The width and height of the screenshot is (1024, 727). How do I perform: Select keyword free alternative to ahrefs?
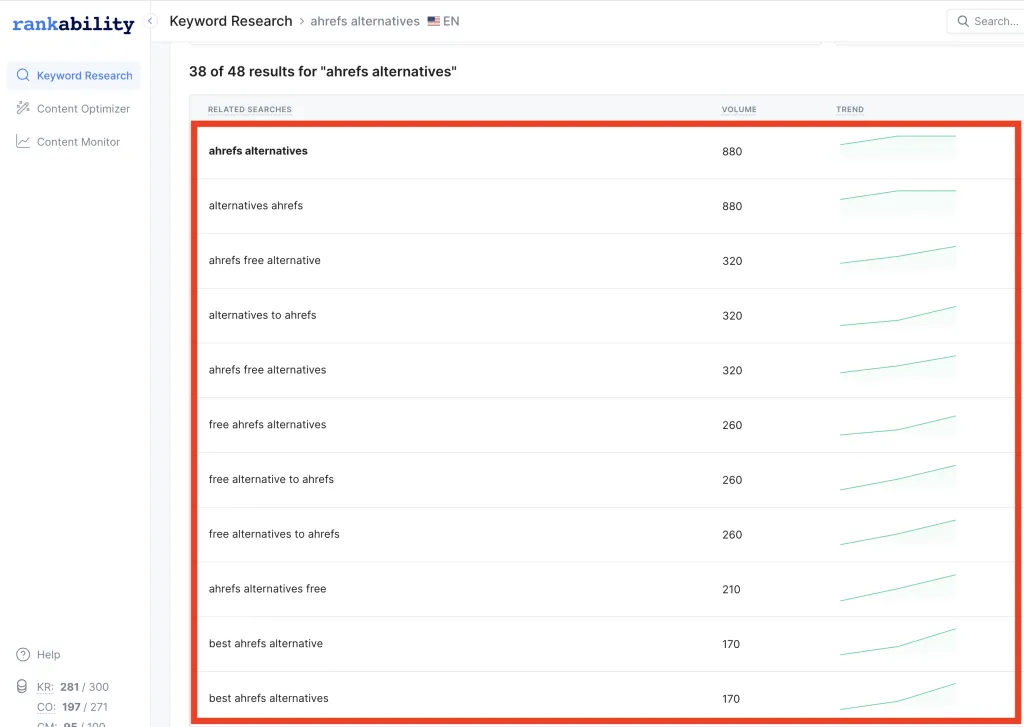point(271,479)
